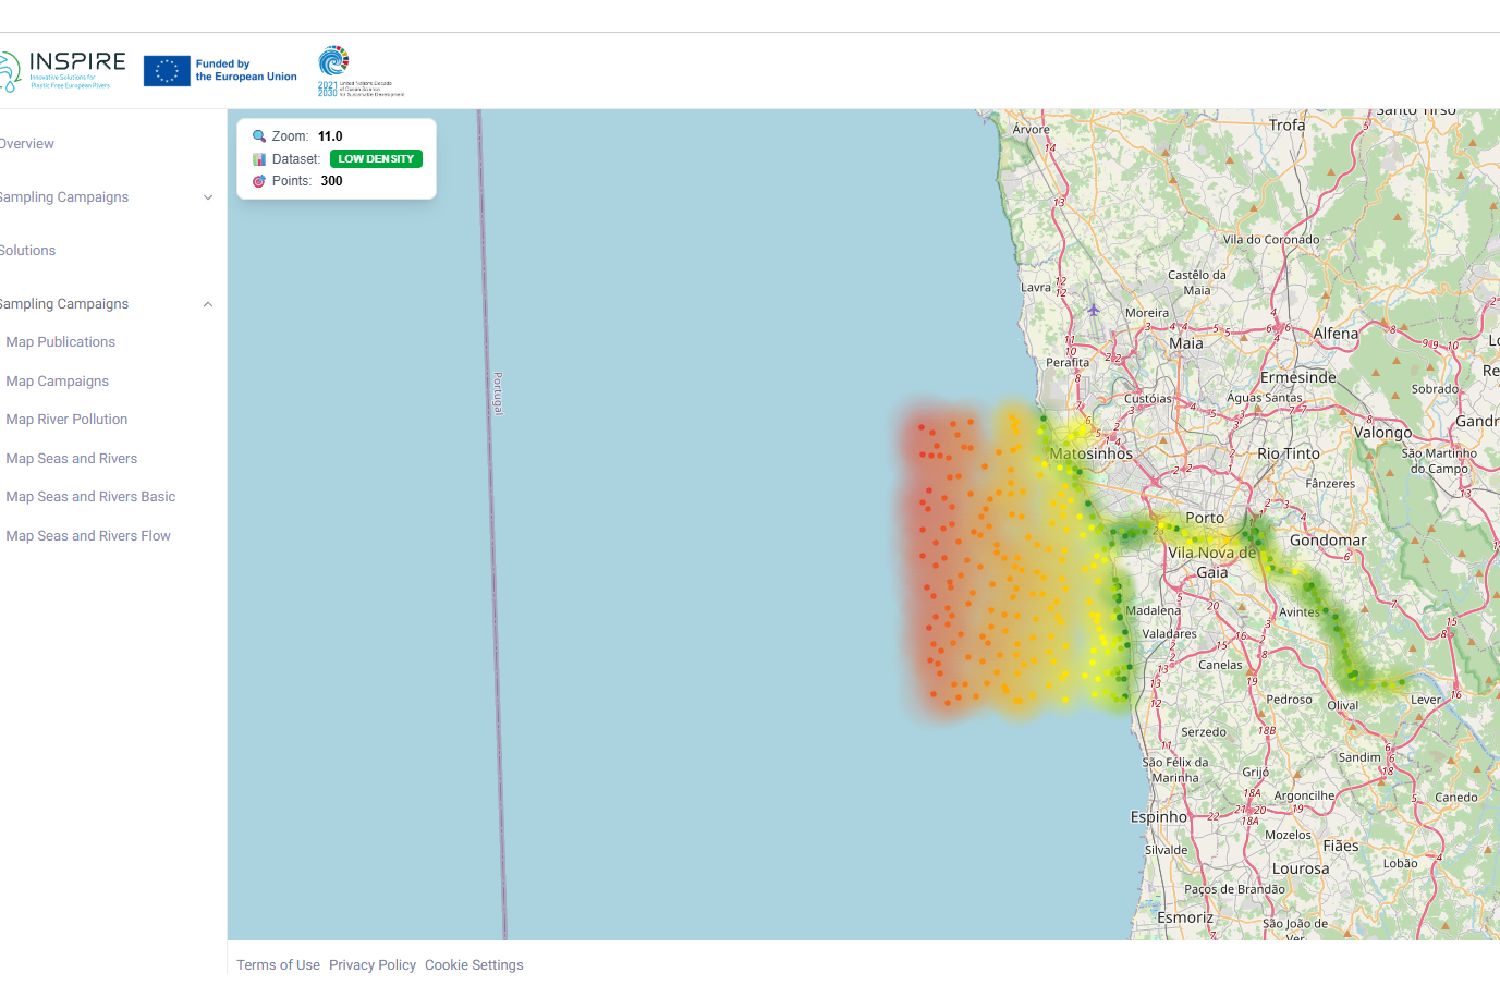This screenshot has height=1000, width=1500.
Task: Click the airport icon near Moreira
Action: pyautogui.click(x=1093, y=310)
